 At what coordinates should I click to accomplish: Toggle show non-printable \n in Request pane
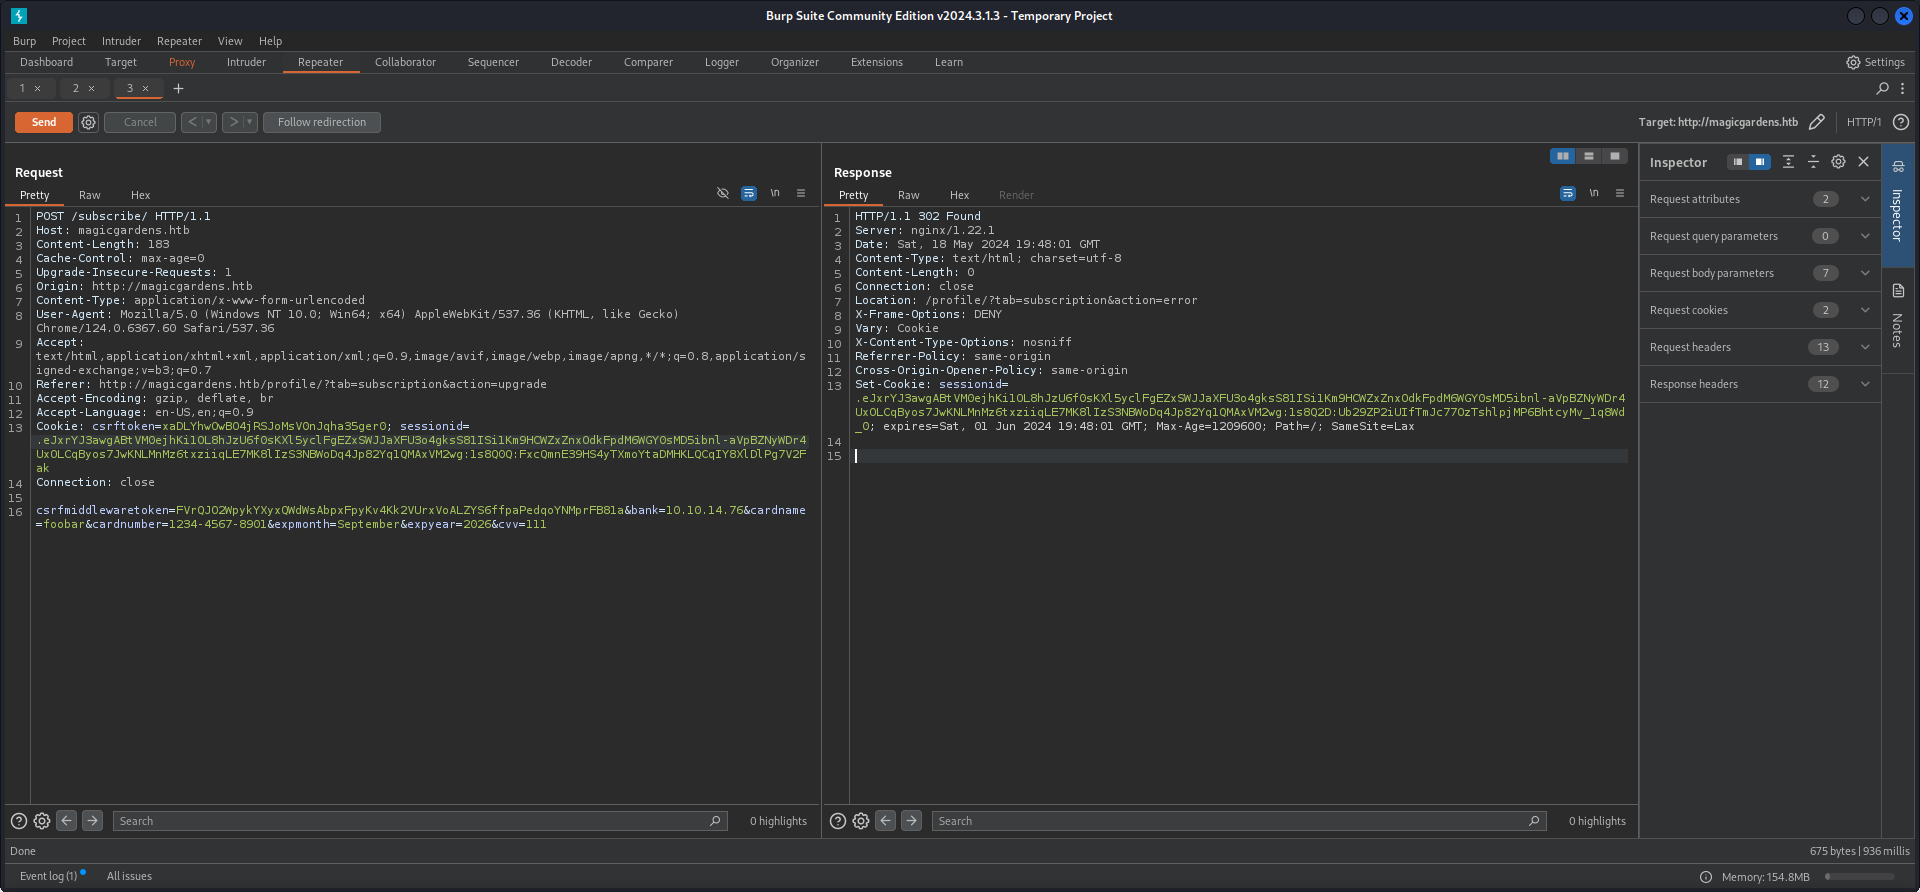[x=775, y=194]
